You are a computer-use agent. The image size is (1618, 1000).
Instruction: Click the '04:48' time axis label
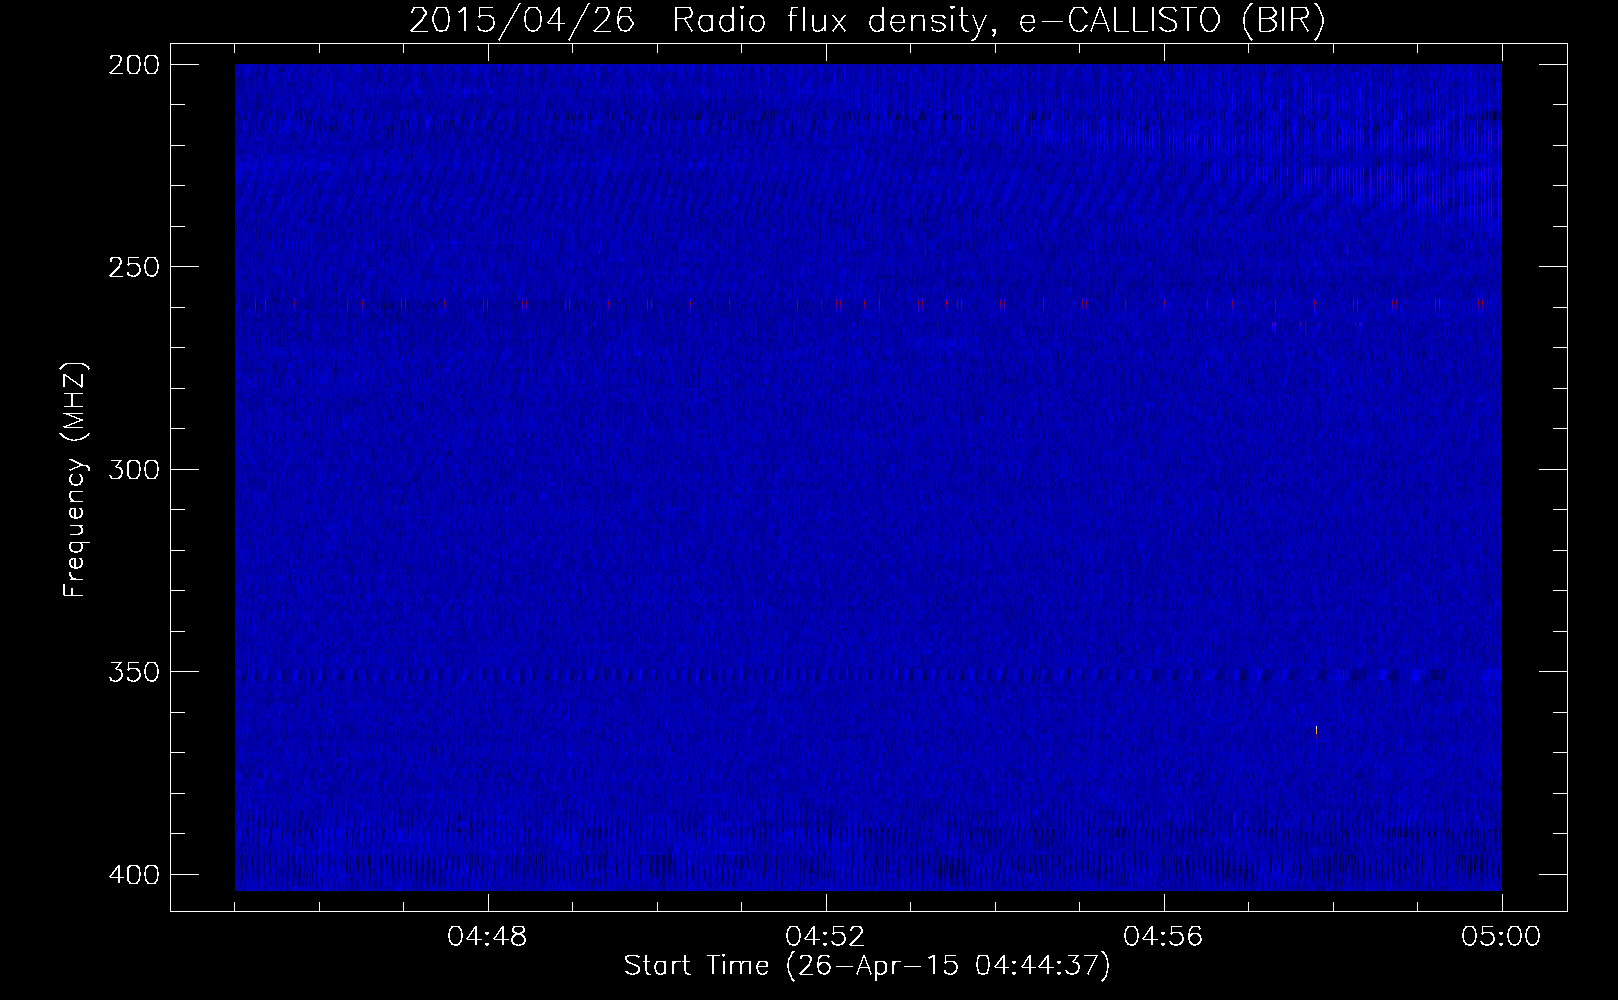tap(487, 937)
